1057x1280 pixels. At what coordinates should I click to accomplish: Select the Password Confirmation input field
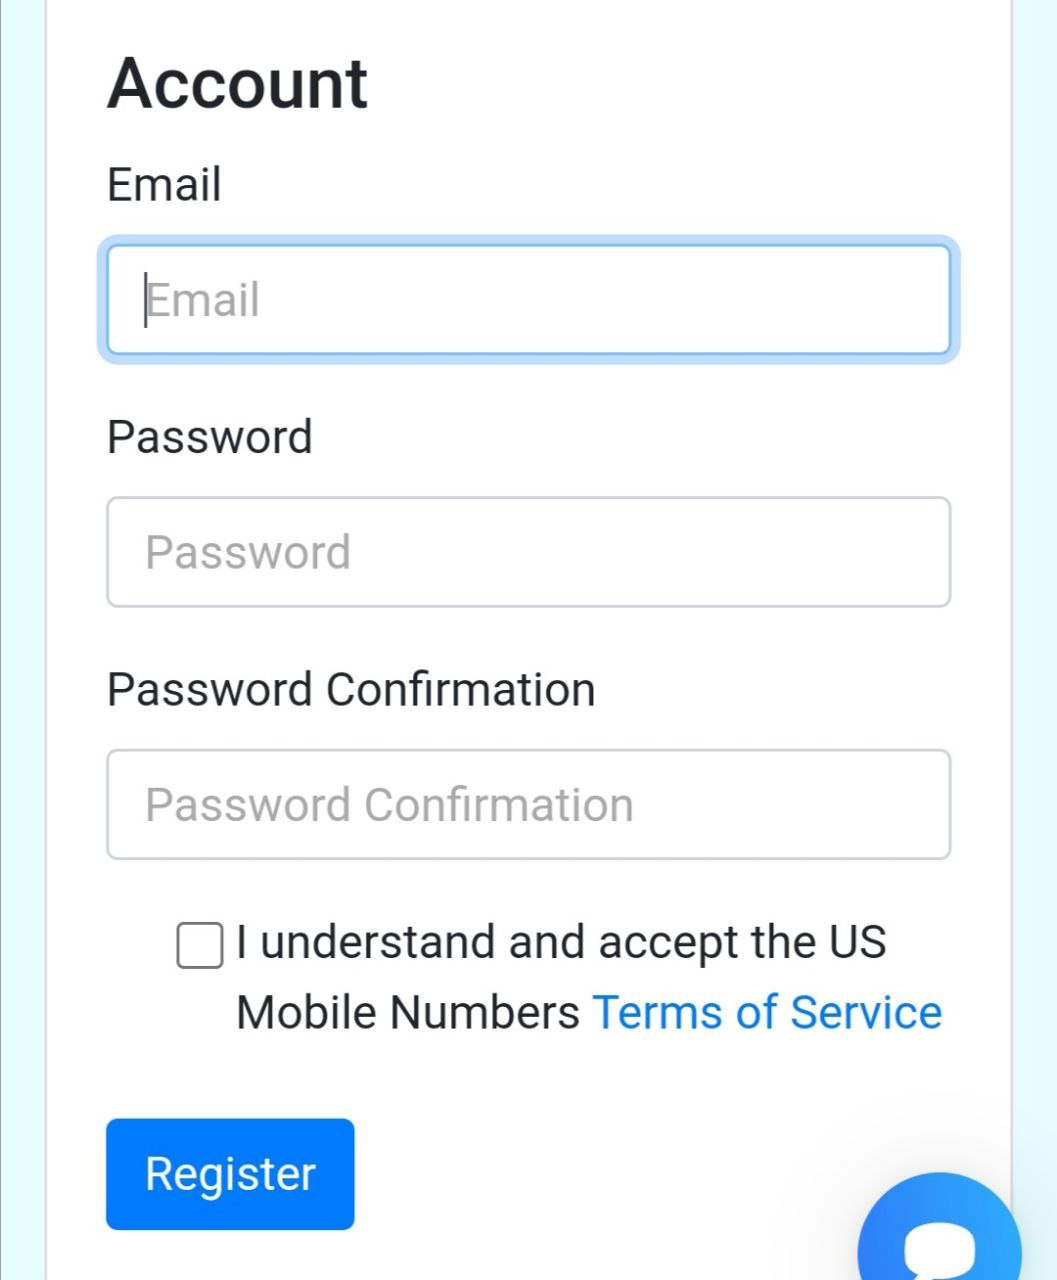coord(528,804)
